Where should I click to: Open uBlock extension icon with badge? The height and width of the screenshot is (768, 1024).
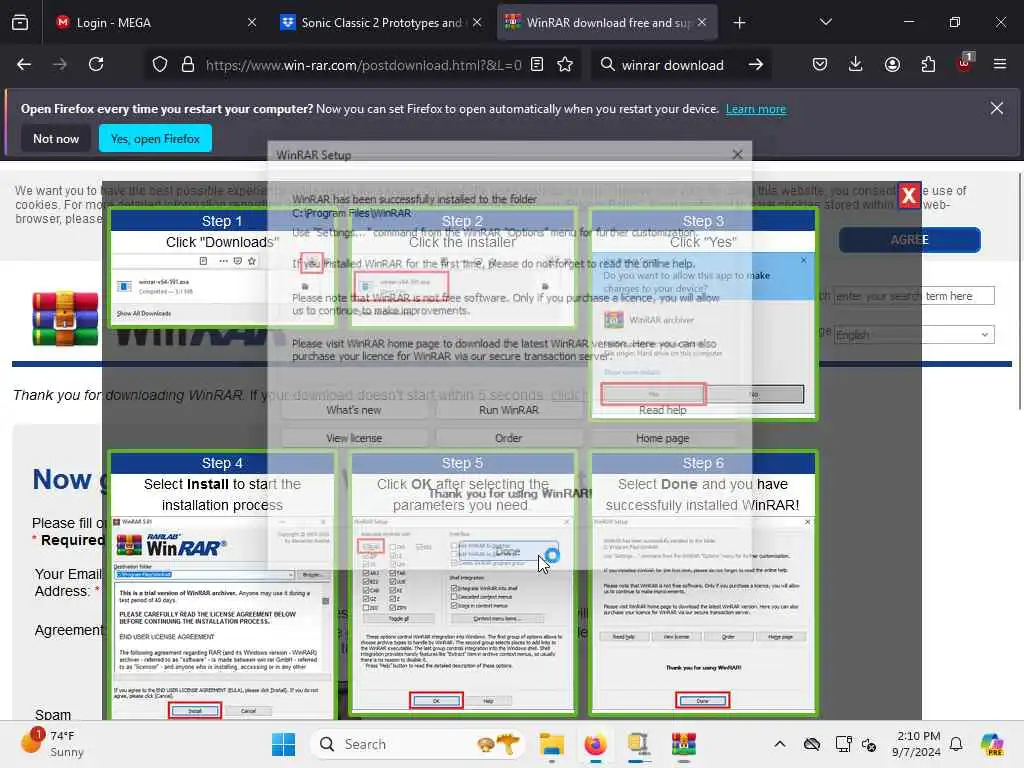[965, 63]
